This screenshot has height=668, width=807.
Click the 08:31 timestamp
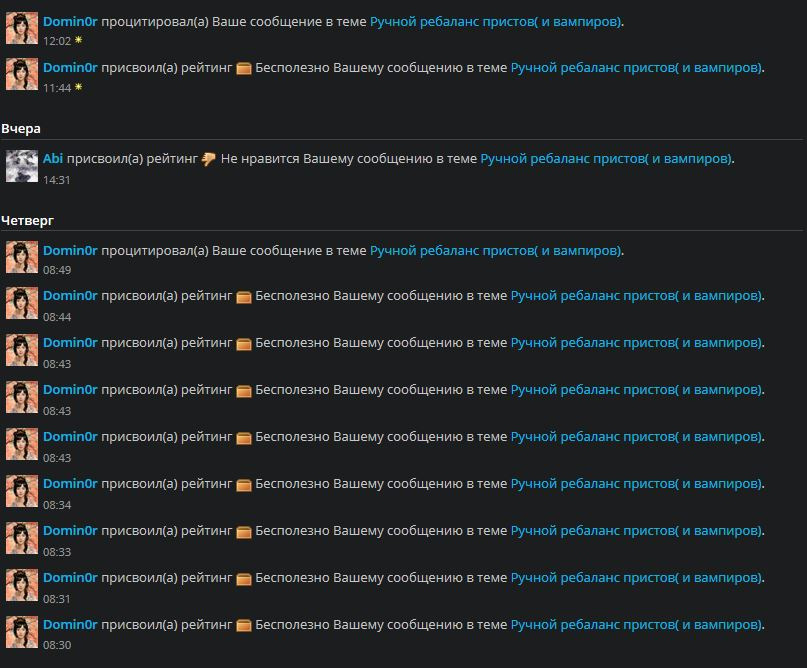[x=57, y=599]
